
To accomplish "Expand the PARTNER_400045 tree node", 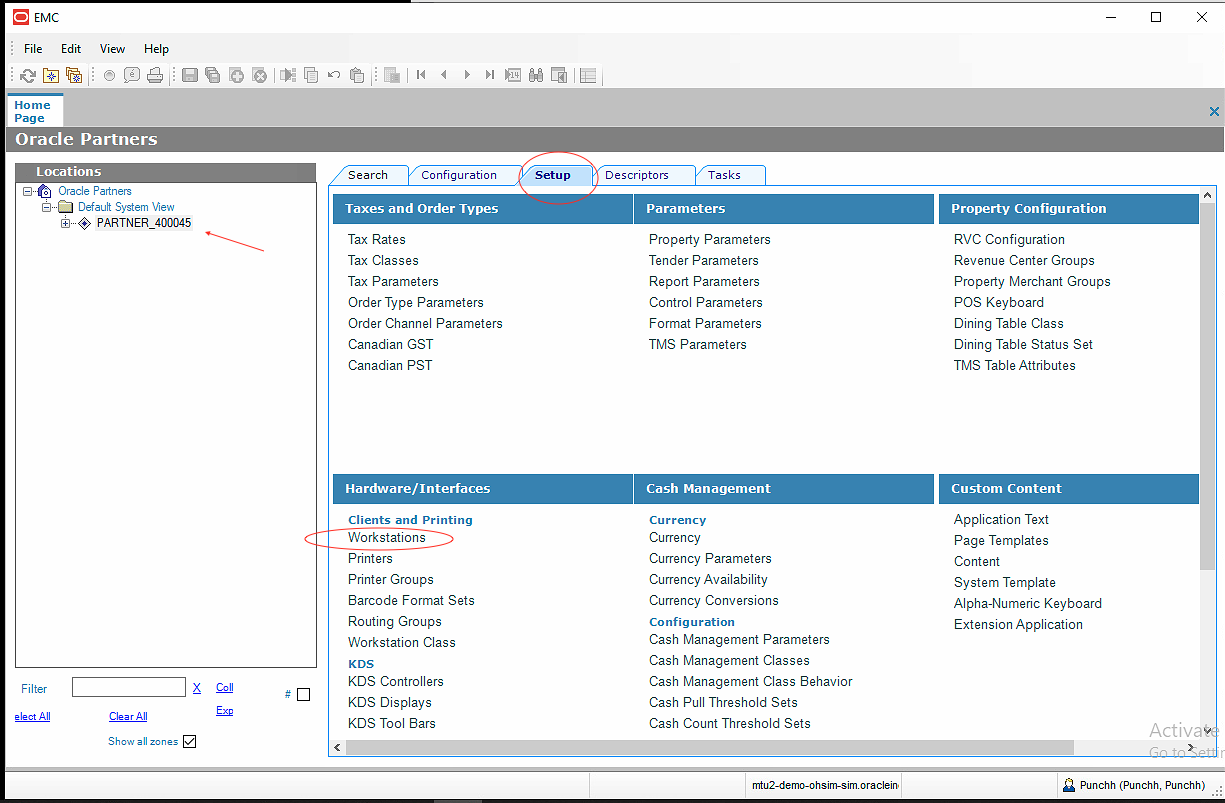I will (66, 223).
